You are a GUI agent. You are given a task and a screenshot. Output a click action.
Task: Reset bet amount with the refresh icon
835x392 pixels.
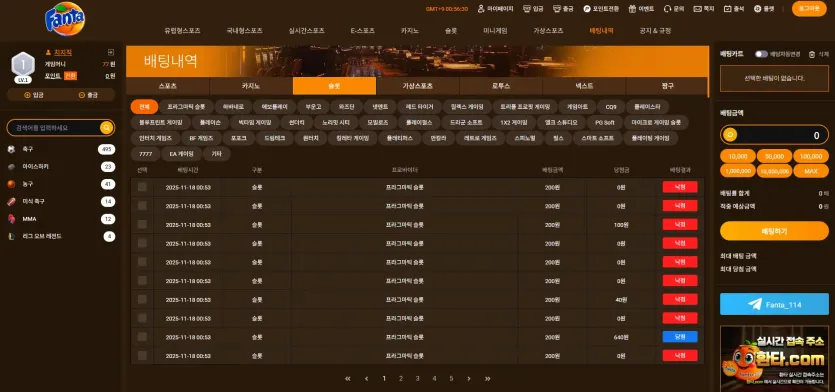click(x=730, y=135)
